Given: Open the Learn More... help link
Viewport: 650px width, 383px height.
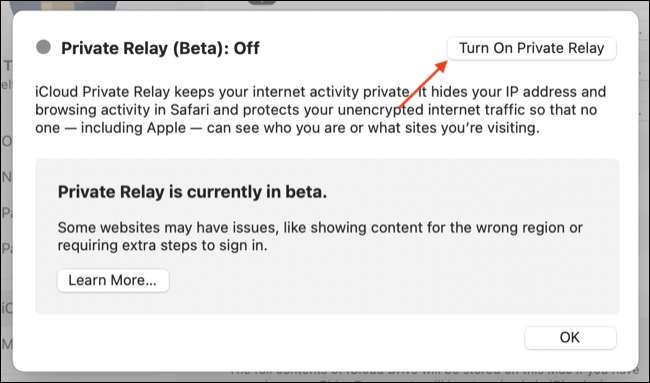Looking at the screenshot, I should pos(113,281).
